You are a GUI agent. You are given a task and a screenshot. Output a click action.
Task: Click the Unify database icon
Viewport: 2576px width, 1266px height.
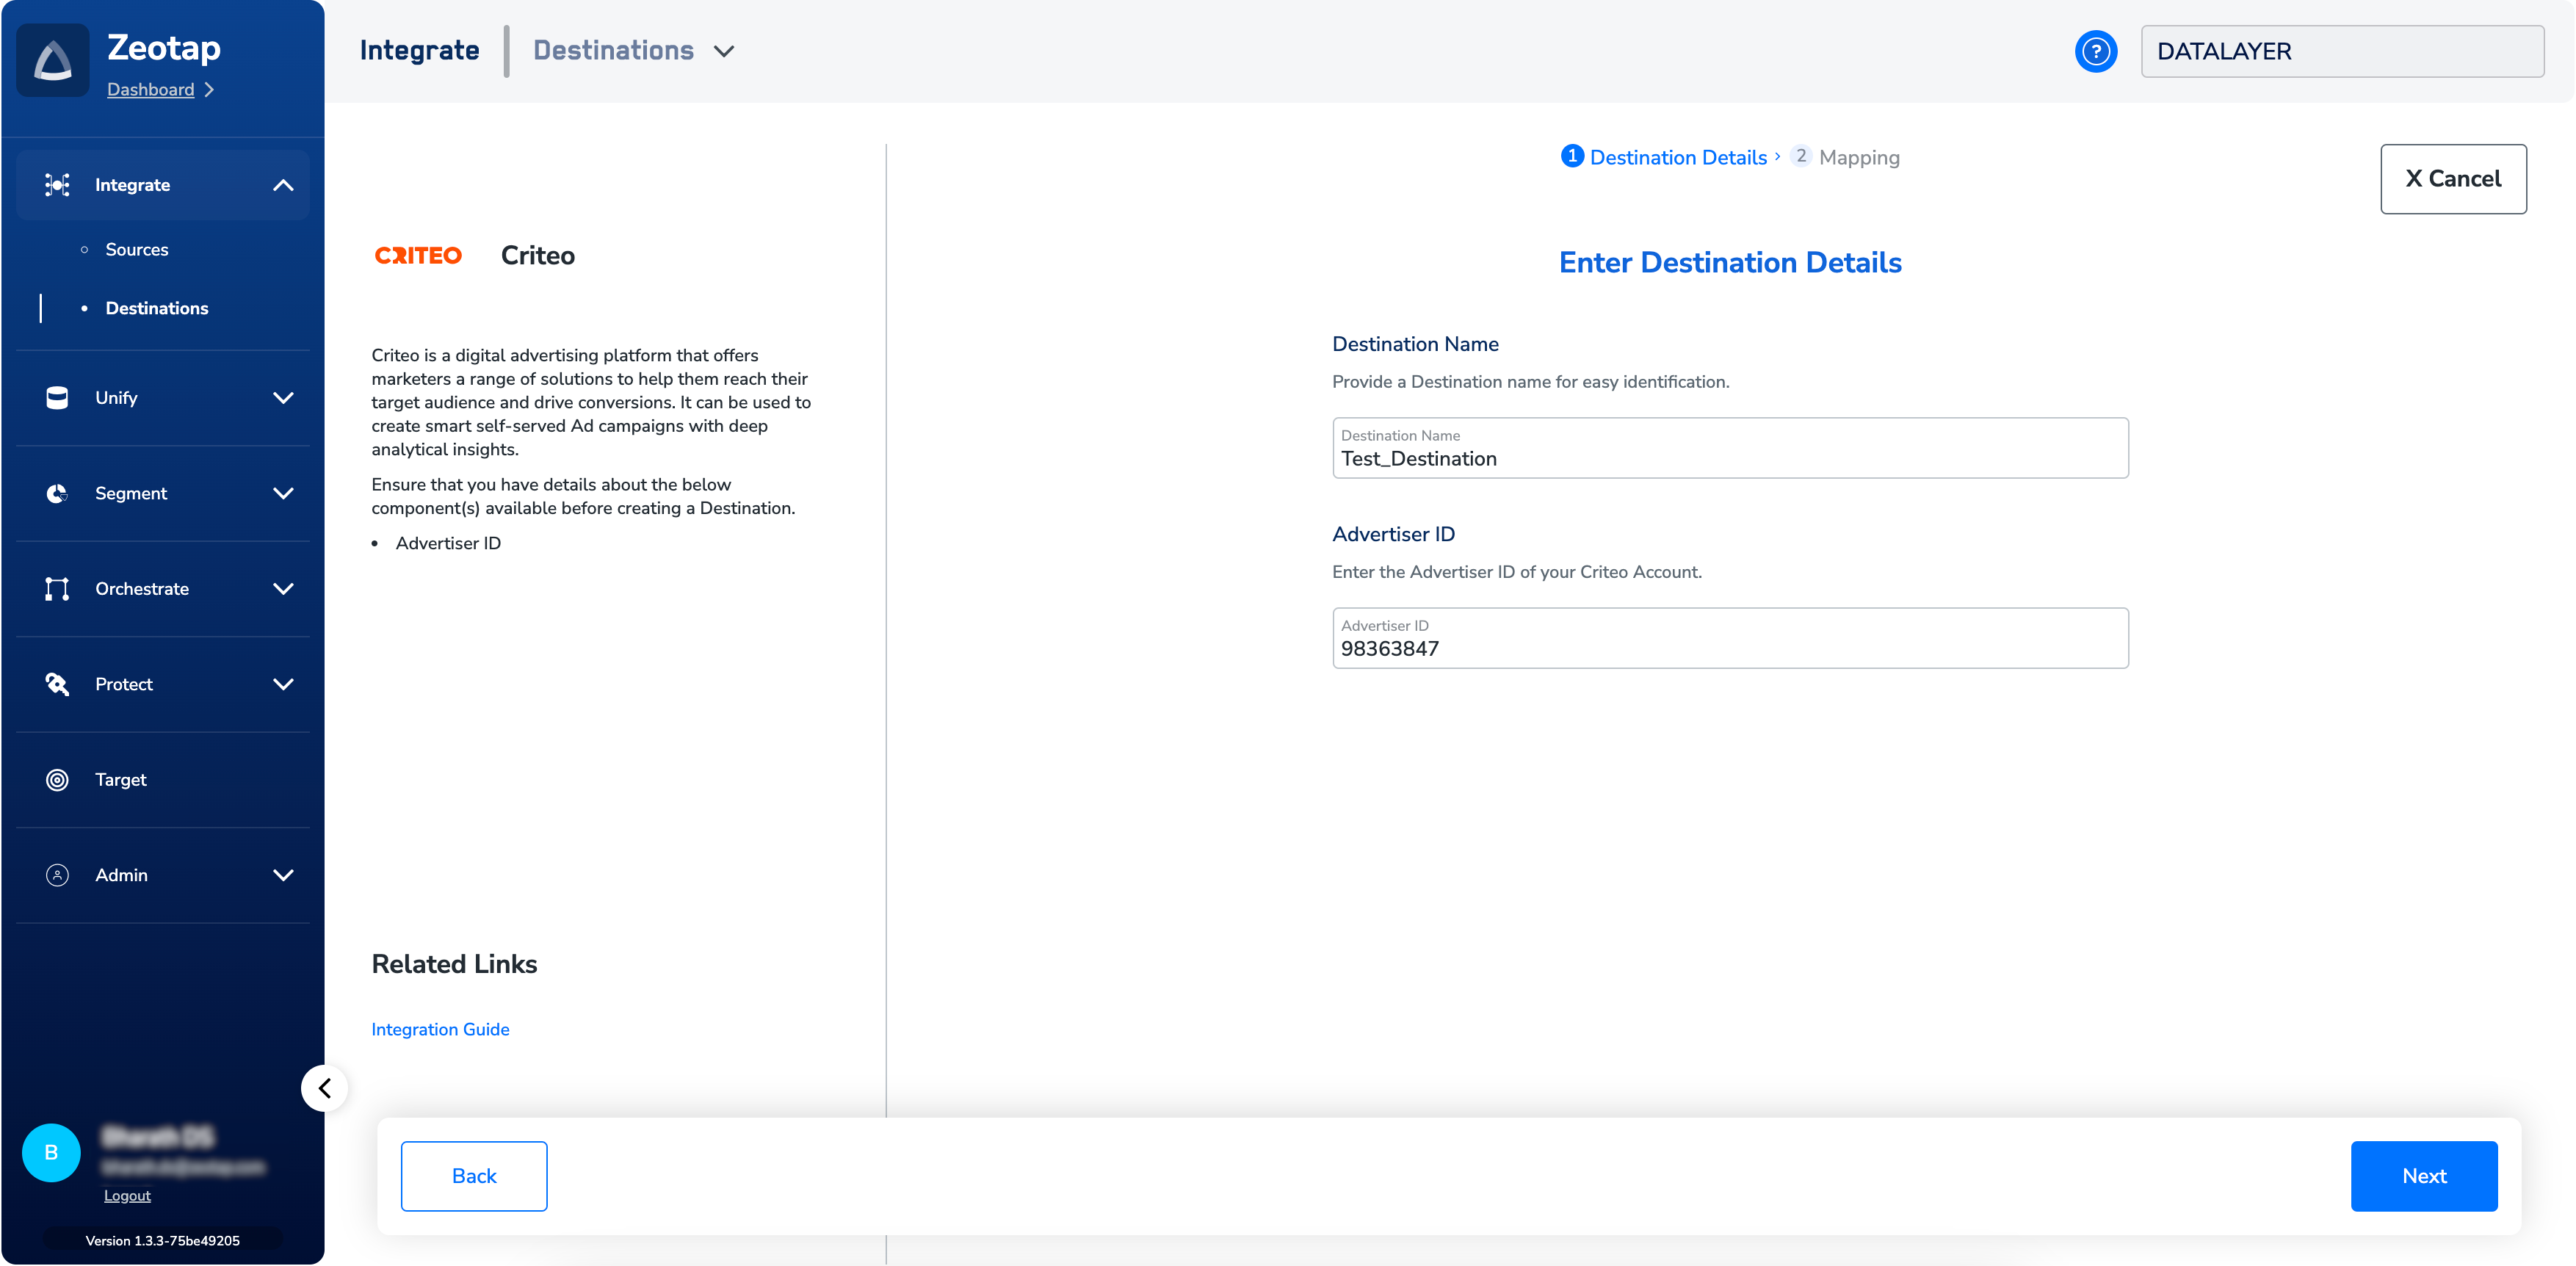pyautogui.click(x=57, y=398)
